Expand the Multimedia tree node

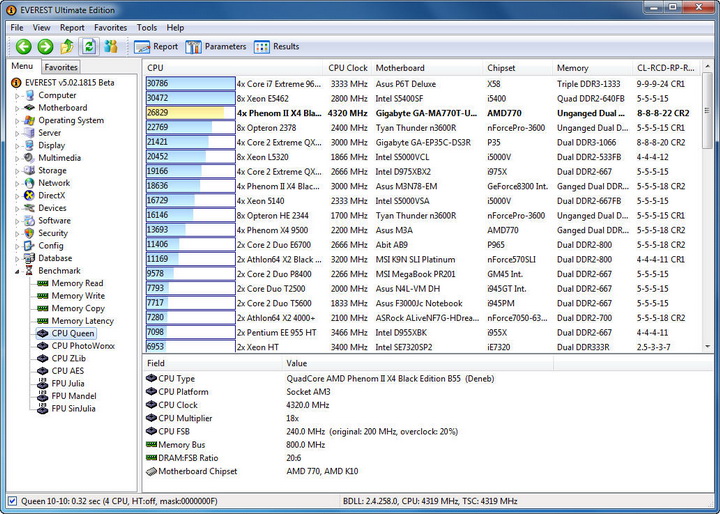17,158
